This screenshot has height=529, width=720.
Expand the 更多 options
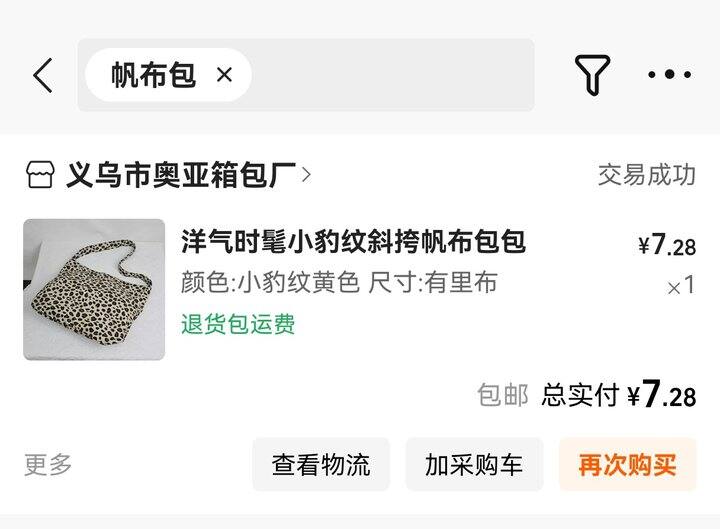pos(48,465)
